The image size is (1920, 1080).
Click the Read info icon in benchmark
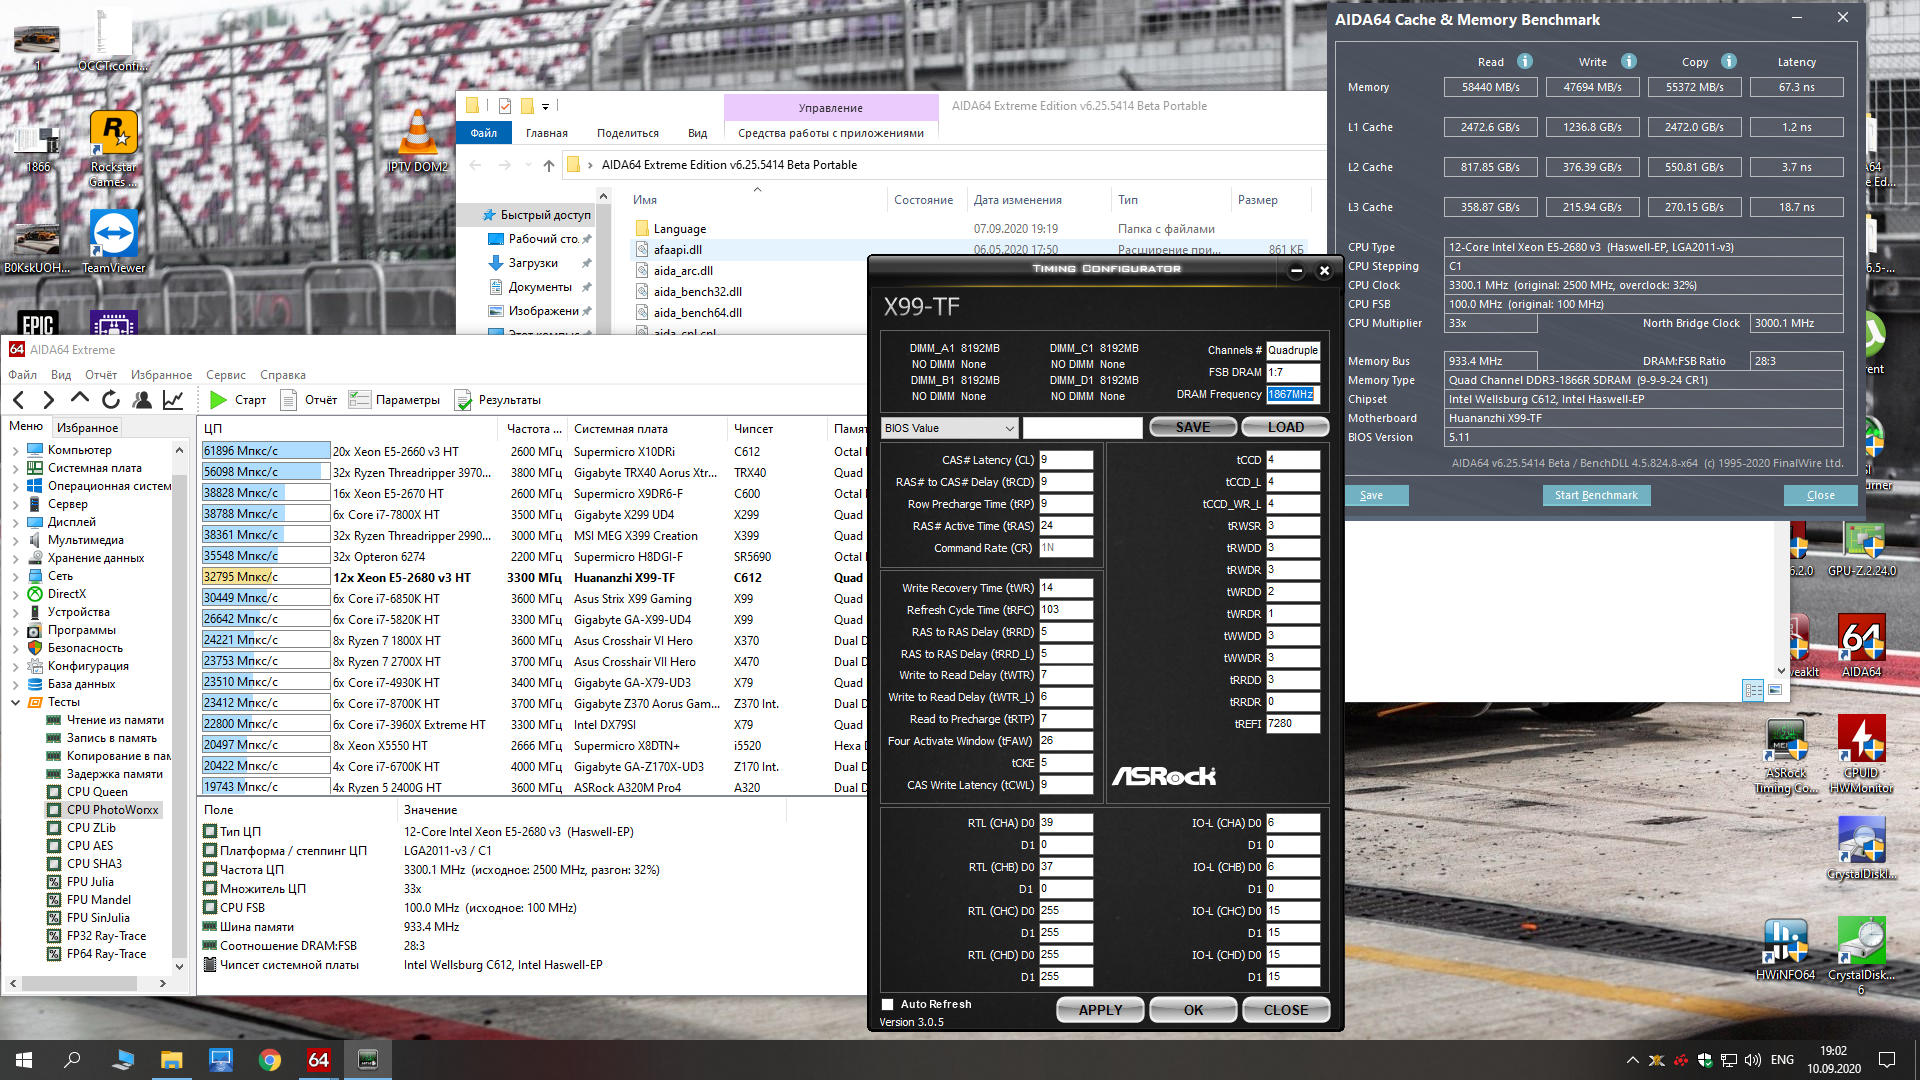click(x=1524, y=62)
